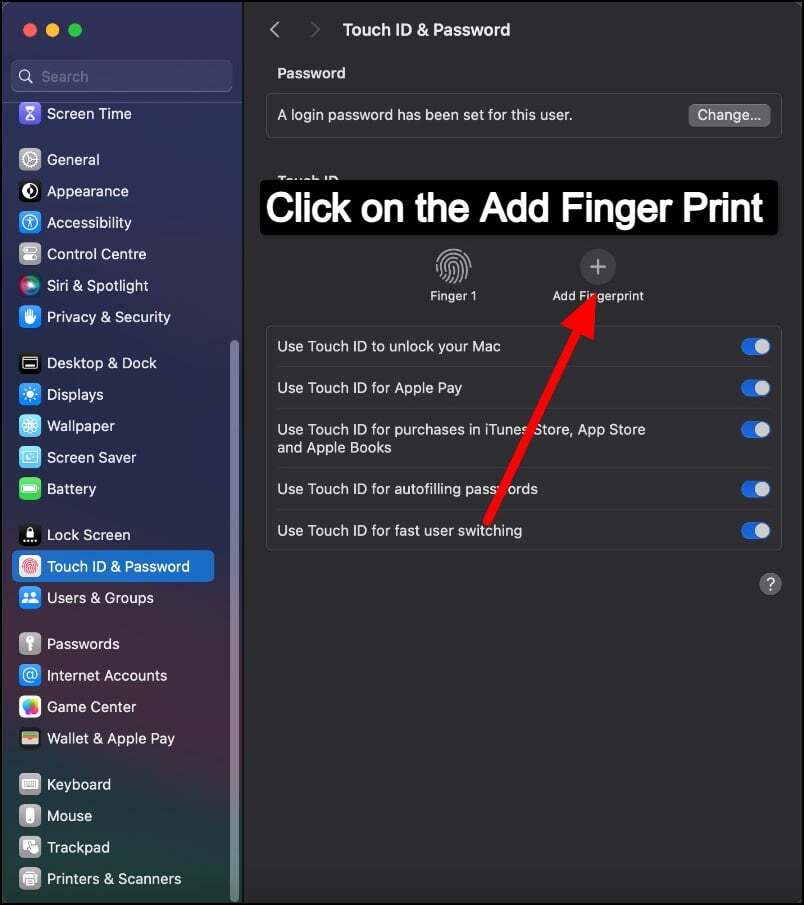Select Trackpad label in sidebar

tap(78, 847)
